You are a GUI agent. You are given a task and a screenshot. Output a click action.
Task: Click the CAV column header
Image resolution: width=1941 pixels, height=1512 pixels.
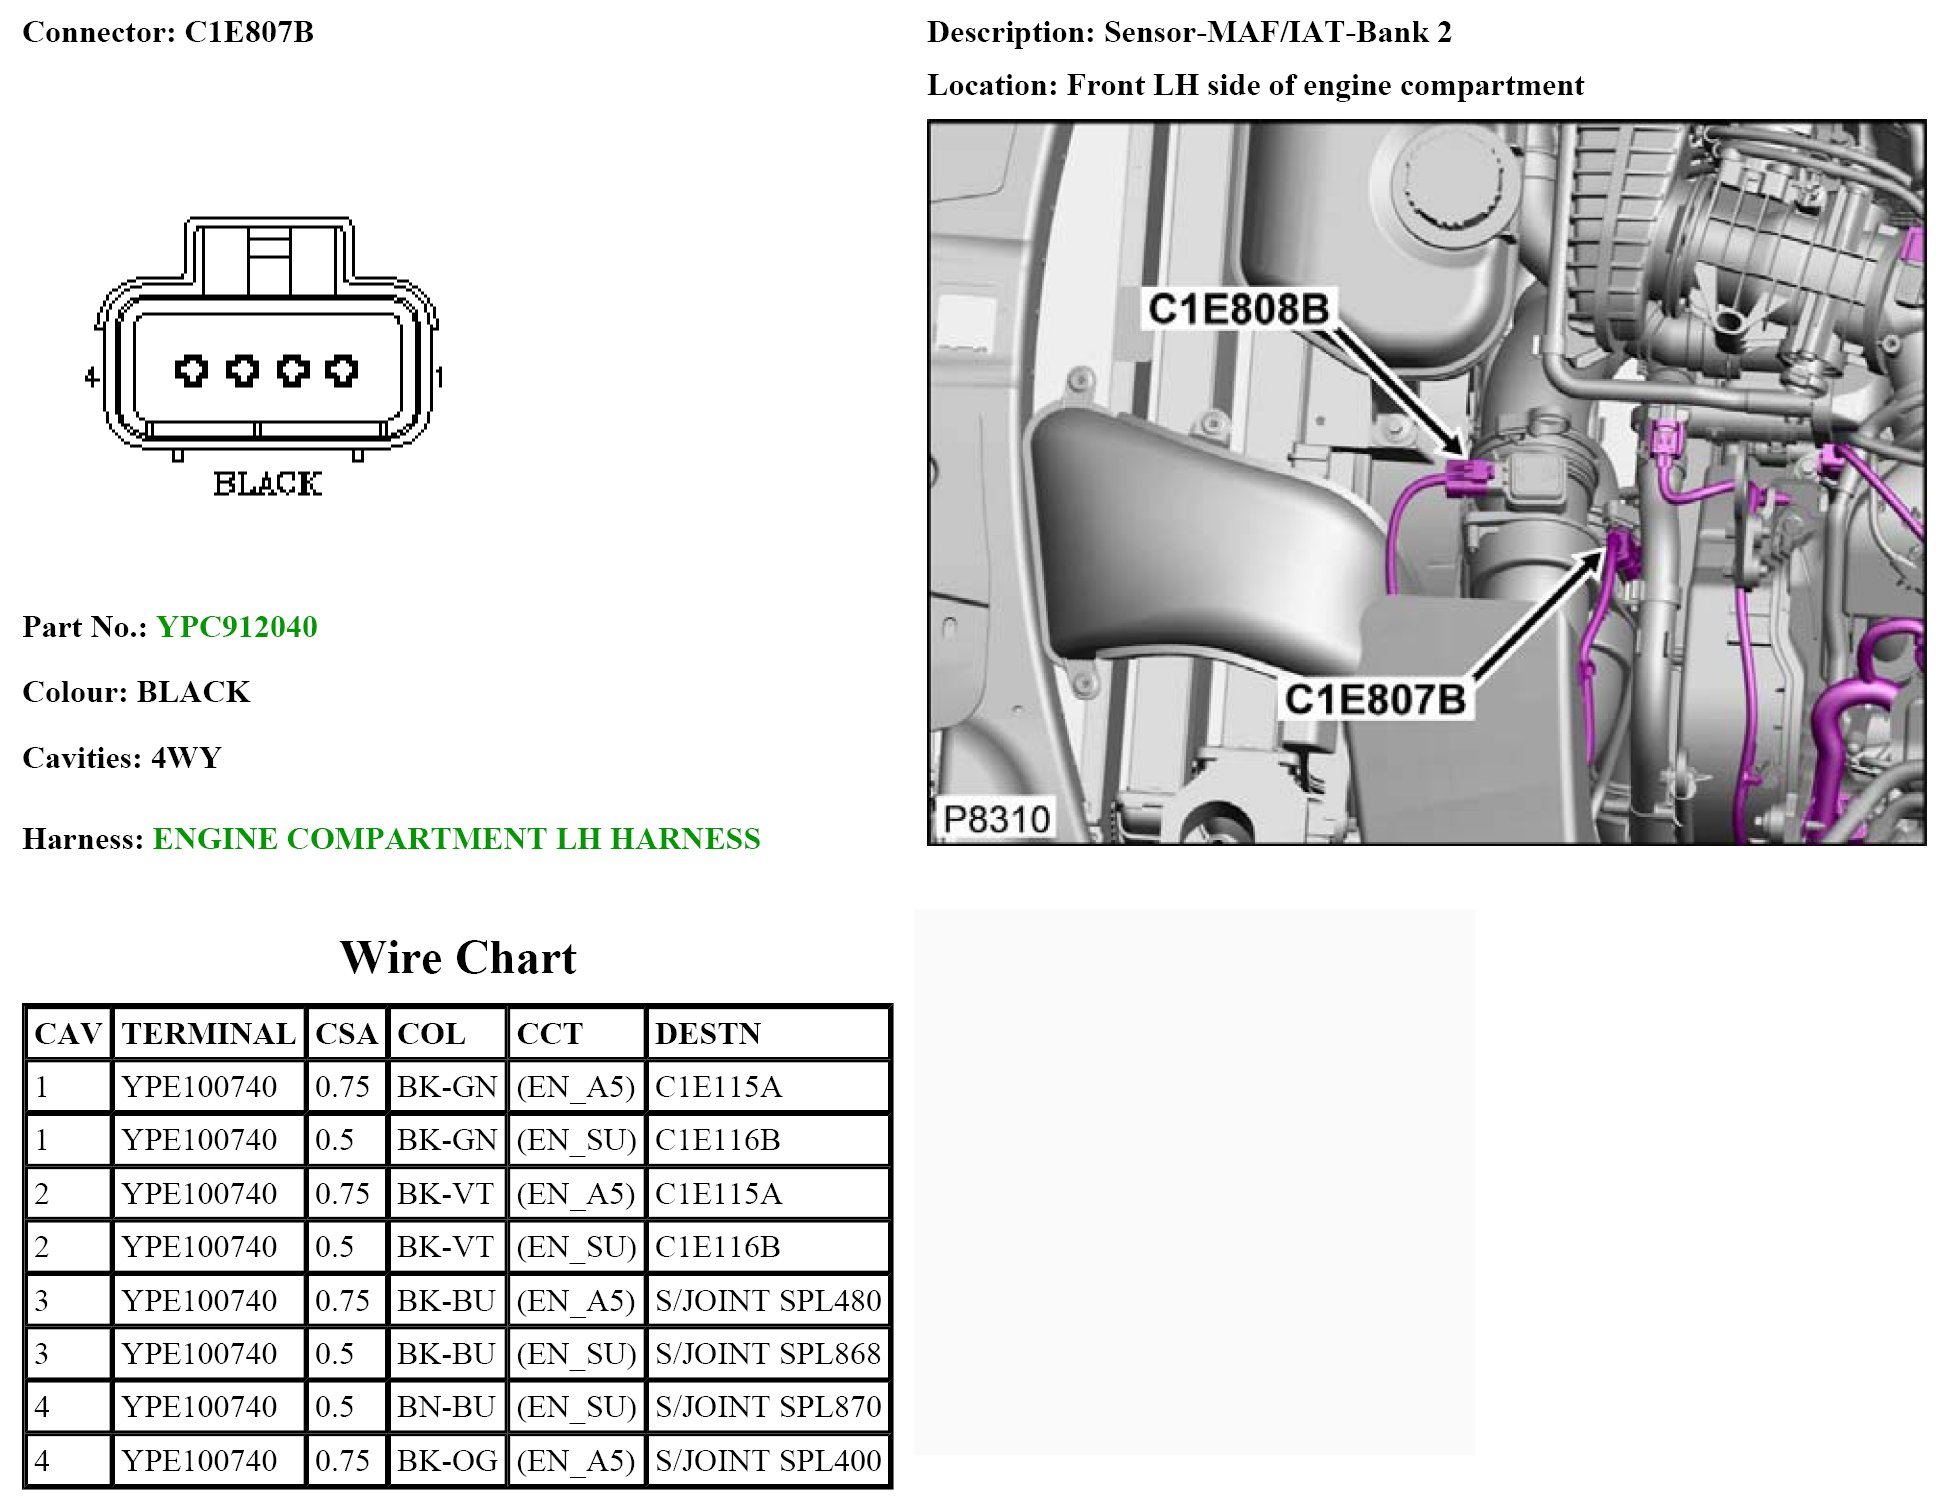pyautogui.click(x=68, y=1033)
